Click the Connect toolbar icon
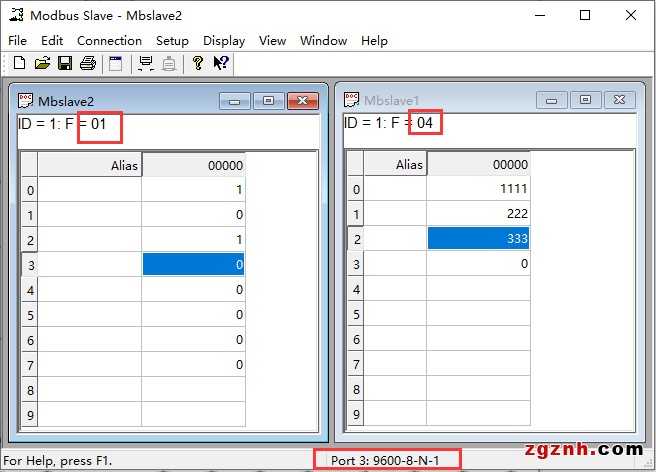Screen dimensions: 656x472 pos(146,63)
